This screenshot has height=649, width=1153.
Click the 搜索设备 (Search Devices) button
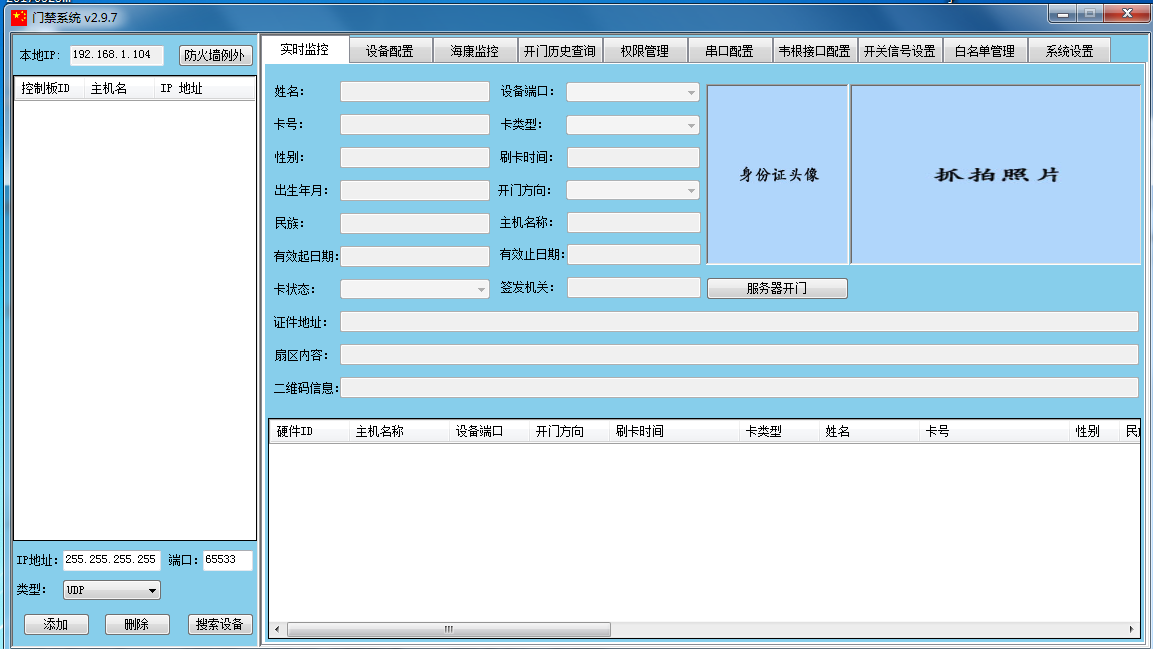tap(219, 623)
